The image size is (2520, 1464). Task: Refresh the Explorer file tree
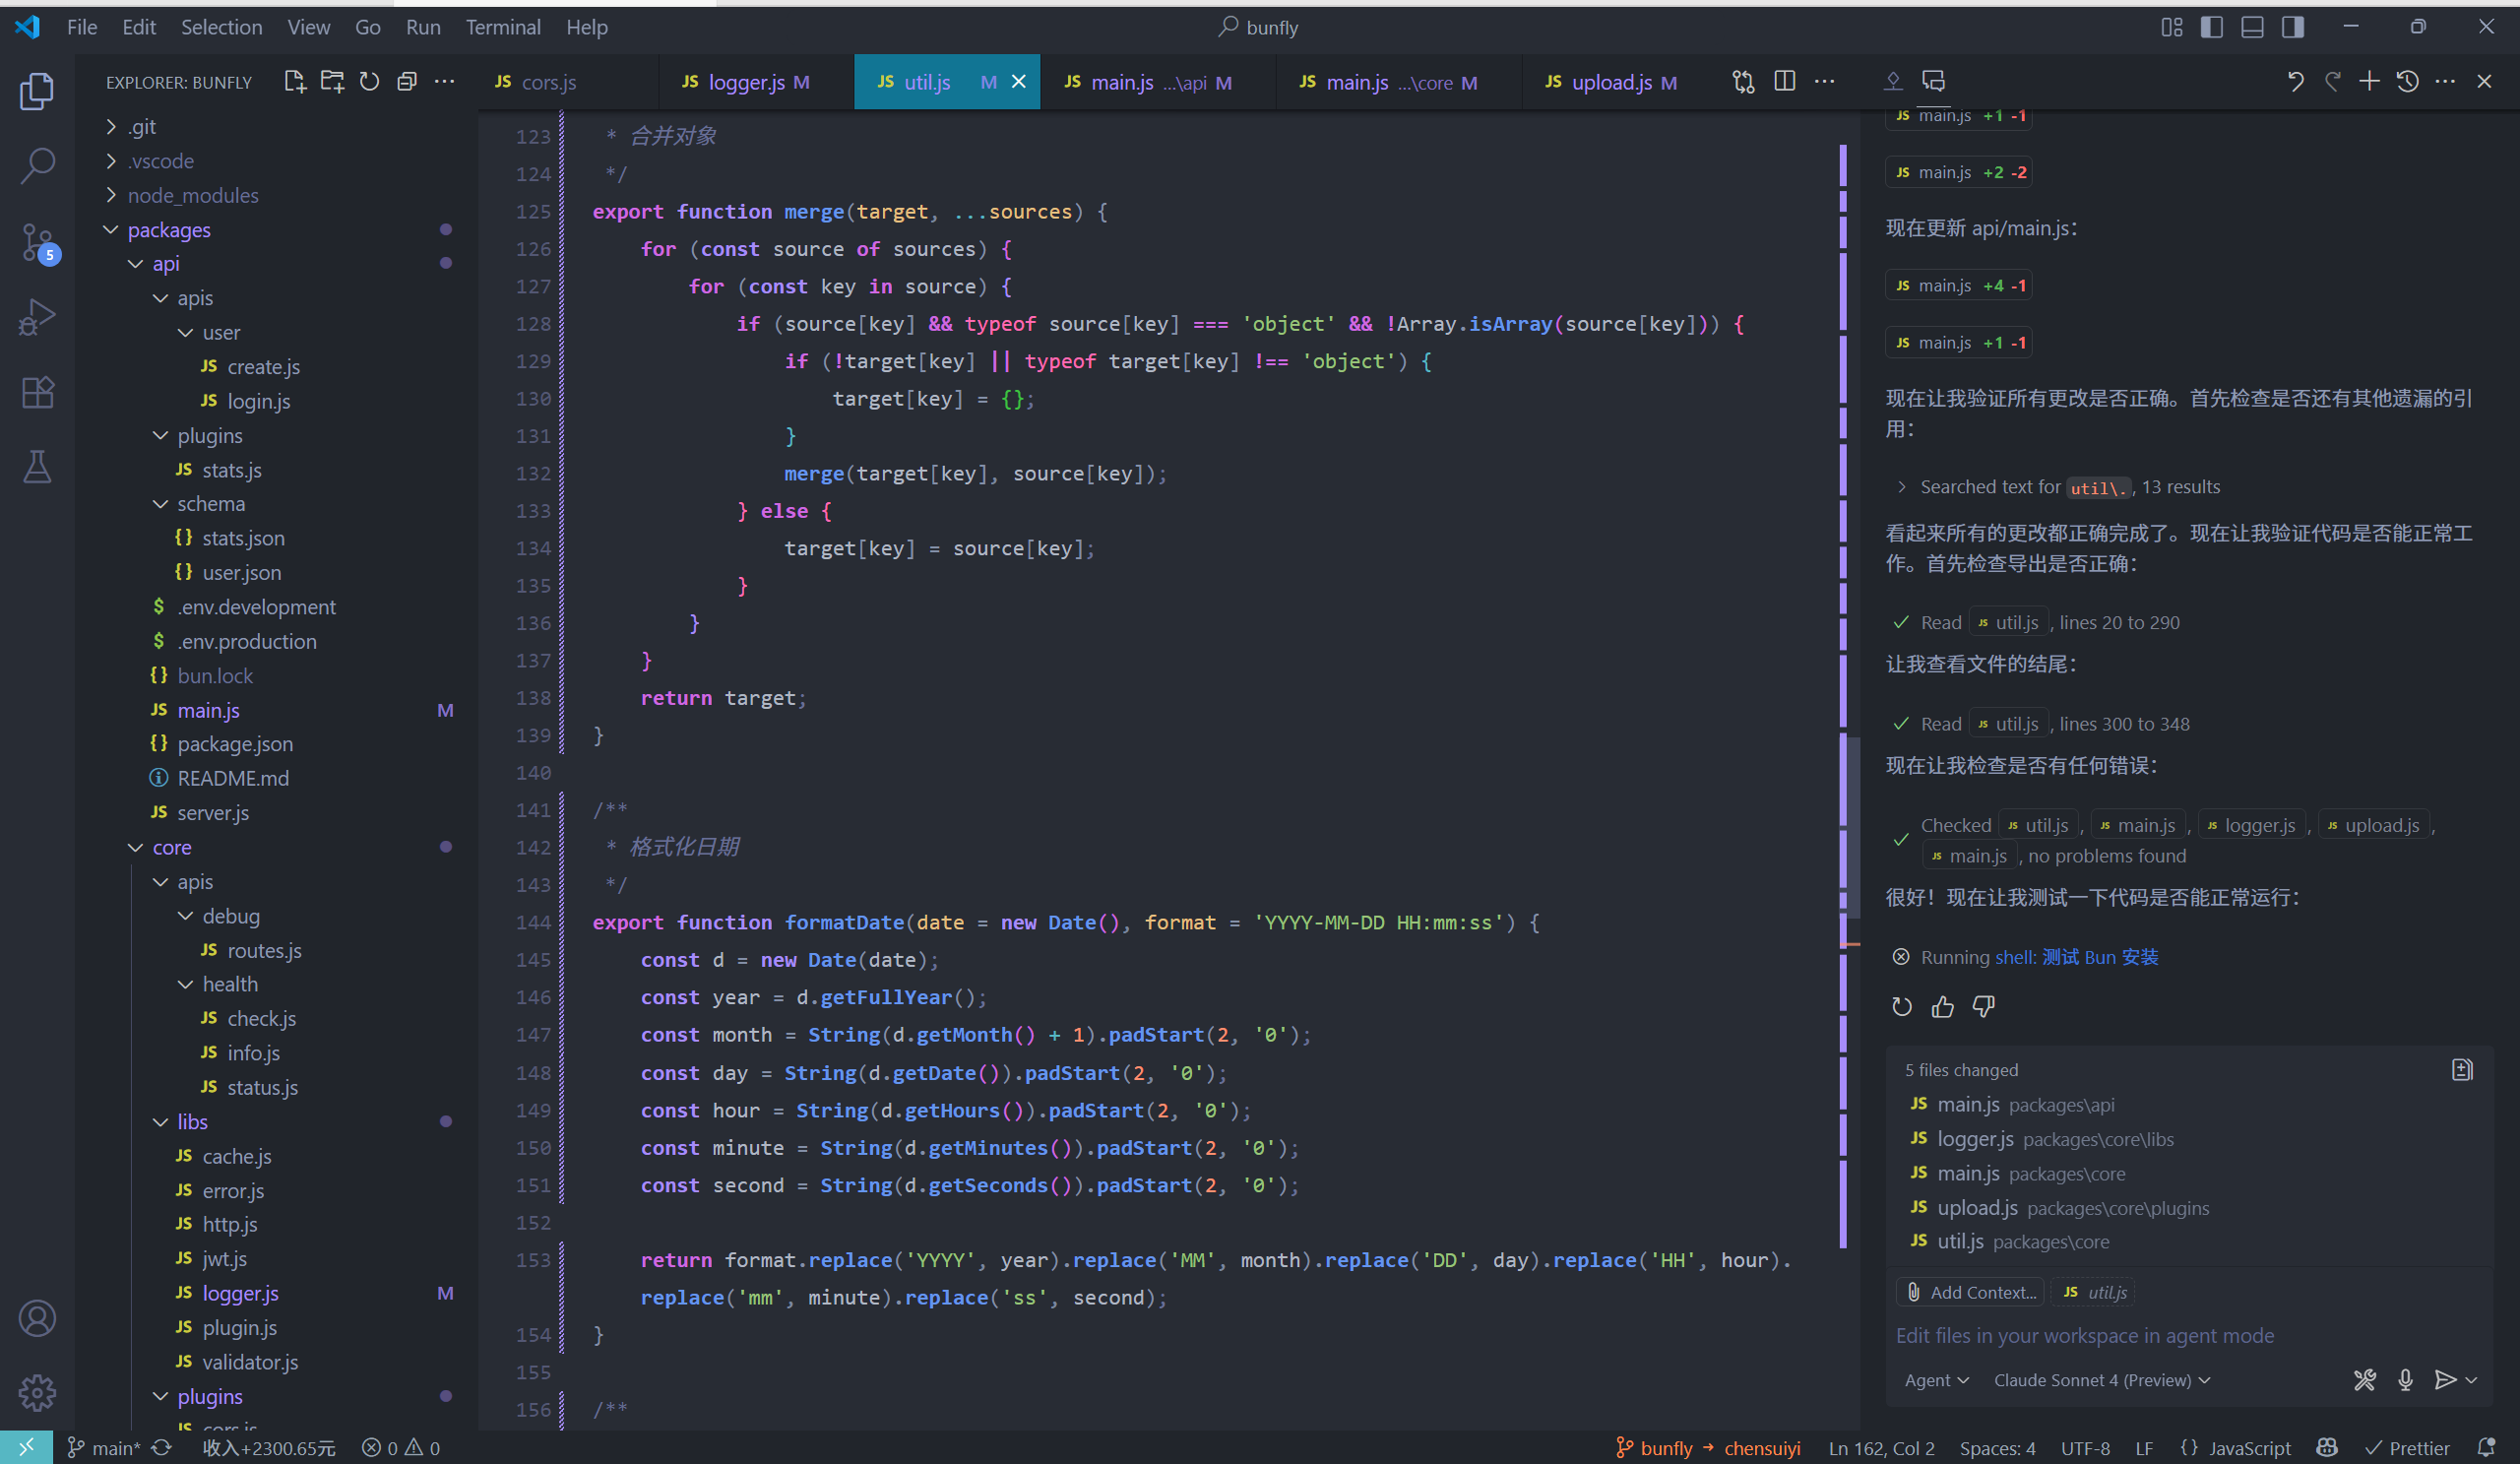pyautogui.click(x=369, y=82)
